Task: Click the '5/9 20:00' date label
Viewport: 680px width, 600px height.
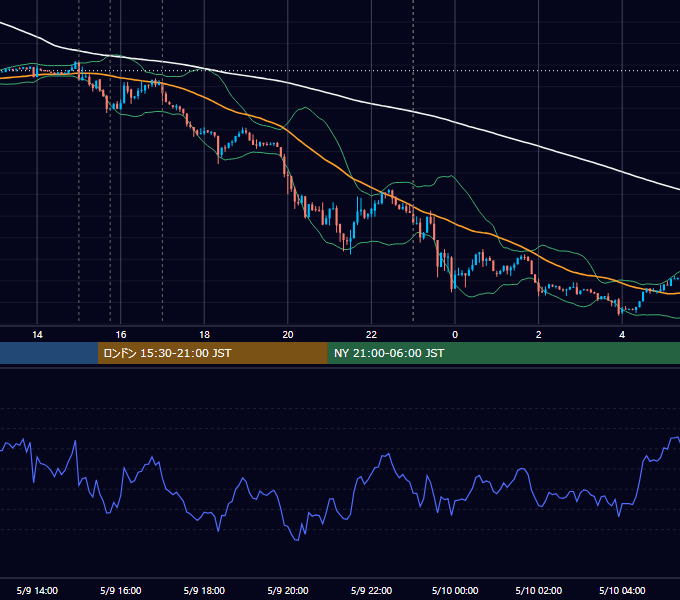Action: click(288, 590)
